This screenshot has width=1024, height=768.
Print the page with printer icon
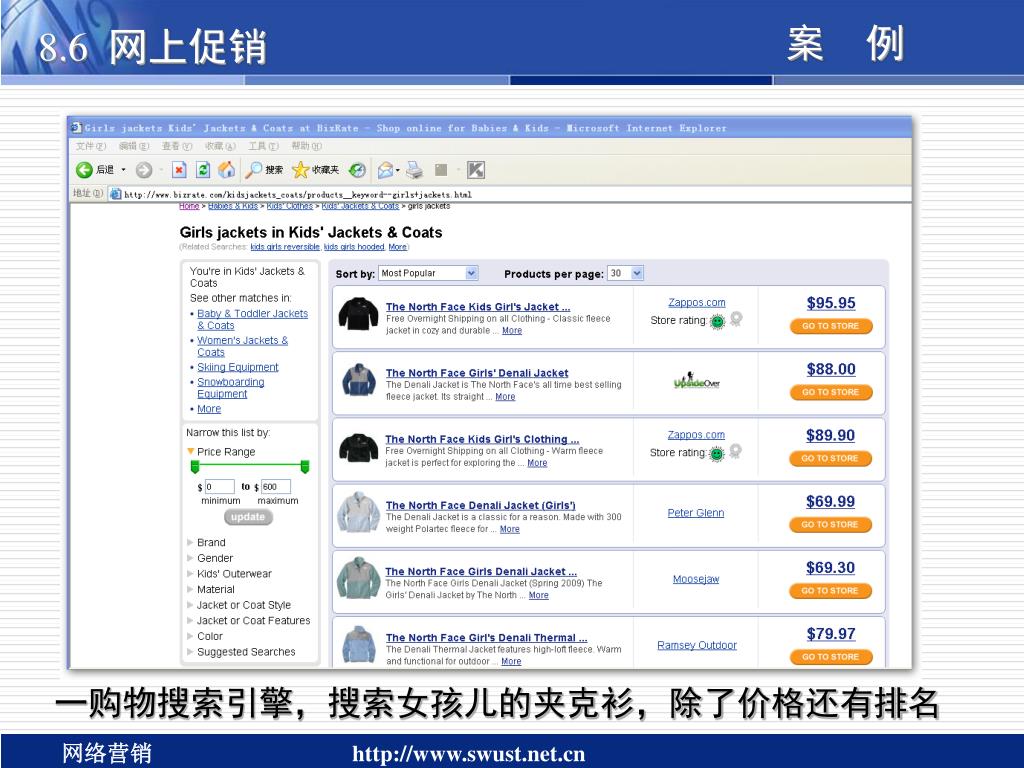414,170
